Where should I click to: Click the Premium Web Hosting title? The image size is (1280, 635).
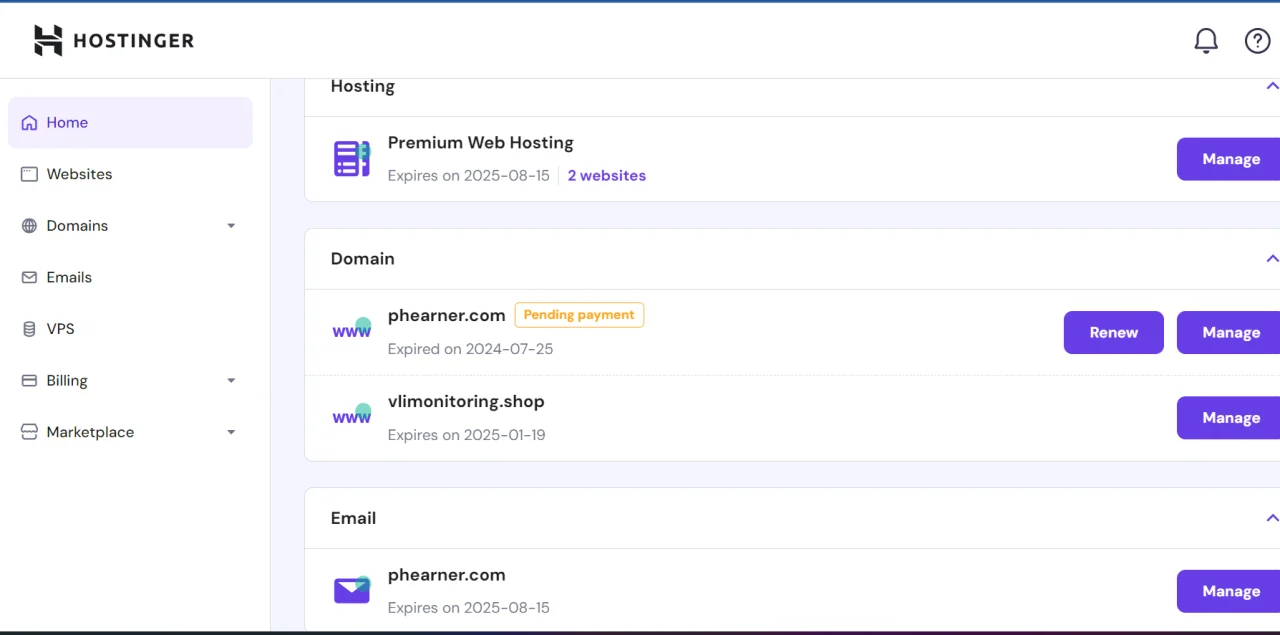tap(481, 143)
